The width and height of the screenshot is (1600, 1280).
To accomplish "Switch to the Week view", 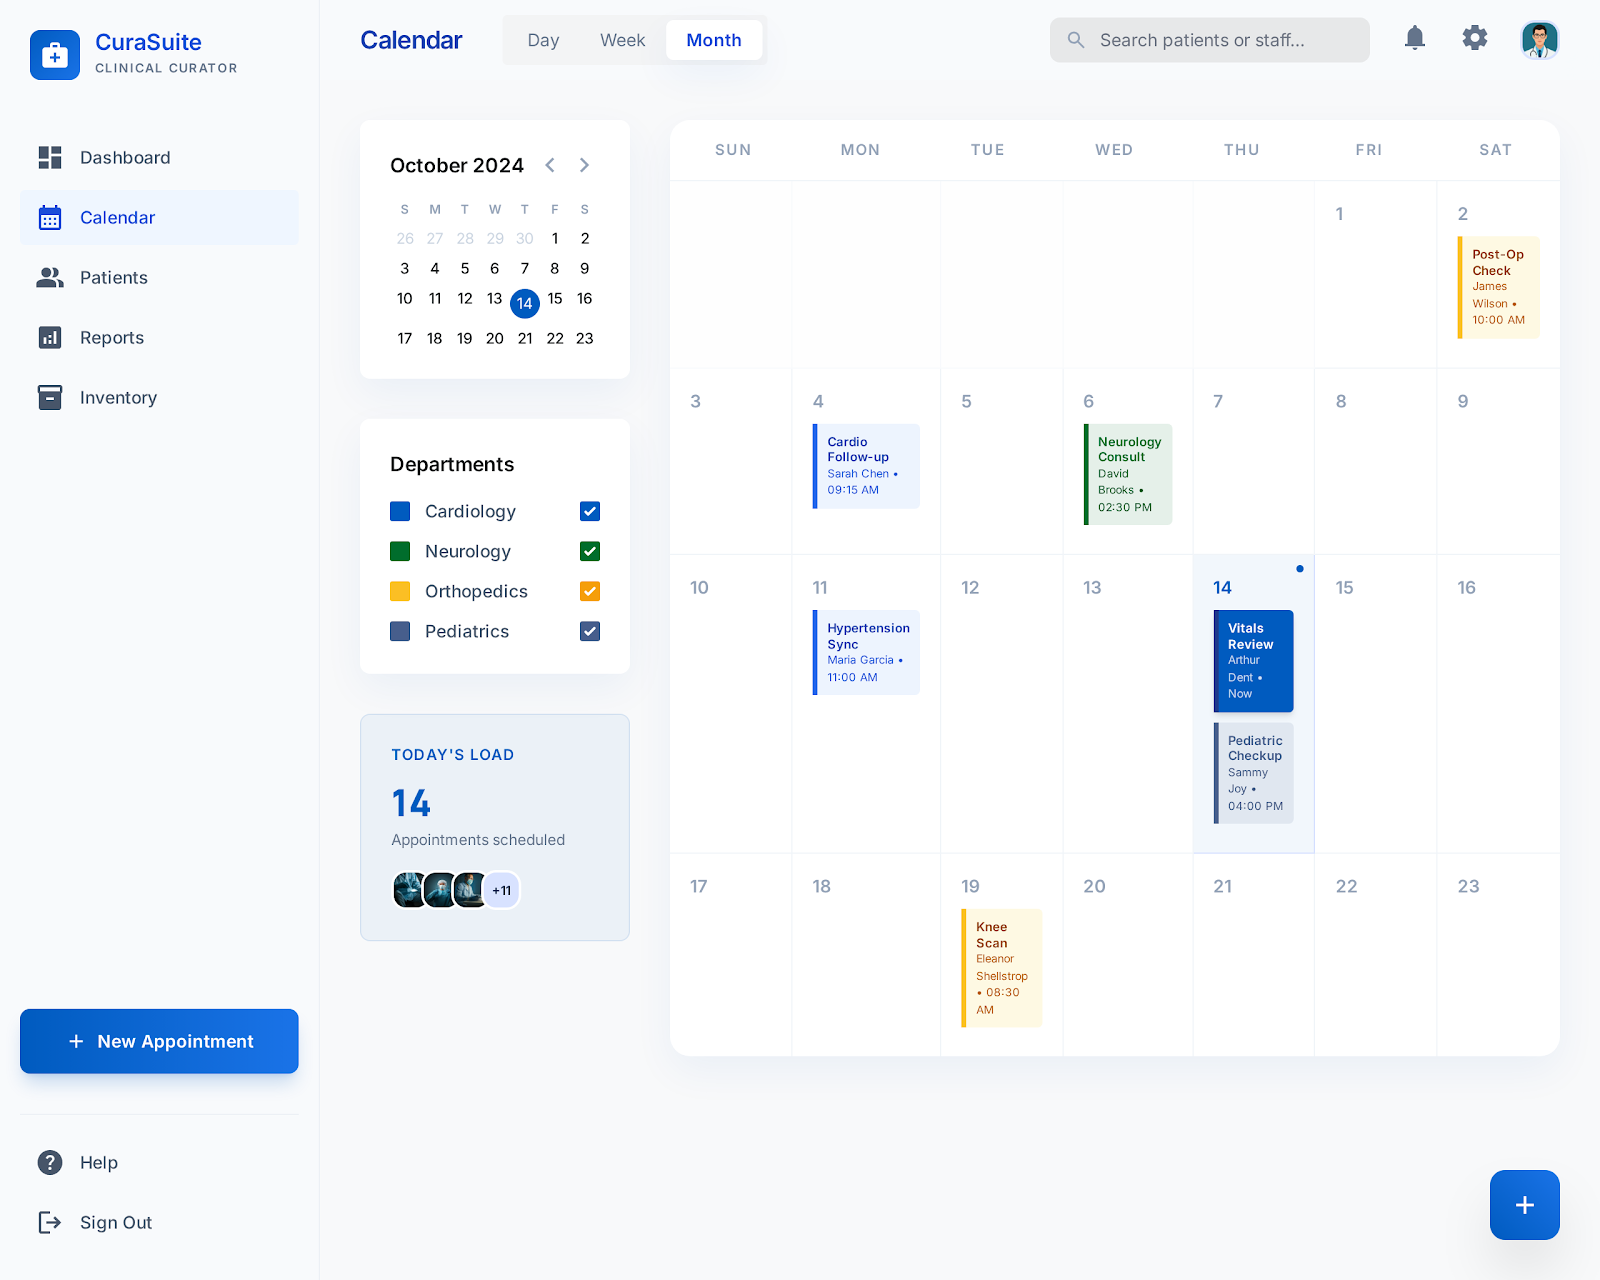I will coord(622,40).
